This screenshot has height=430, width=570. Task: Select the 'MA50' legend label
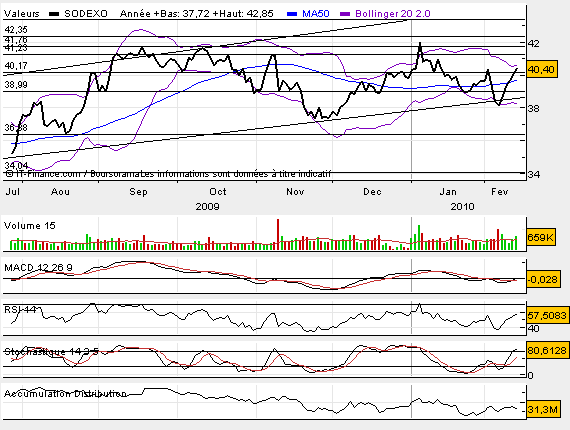(x=316, y=14)
